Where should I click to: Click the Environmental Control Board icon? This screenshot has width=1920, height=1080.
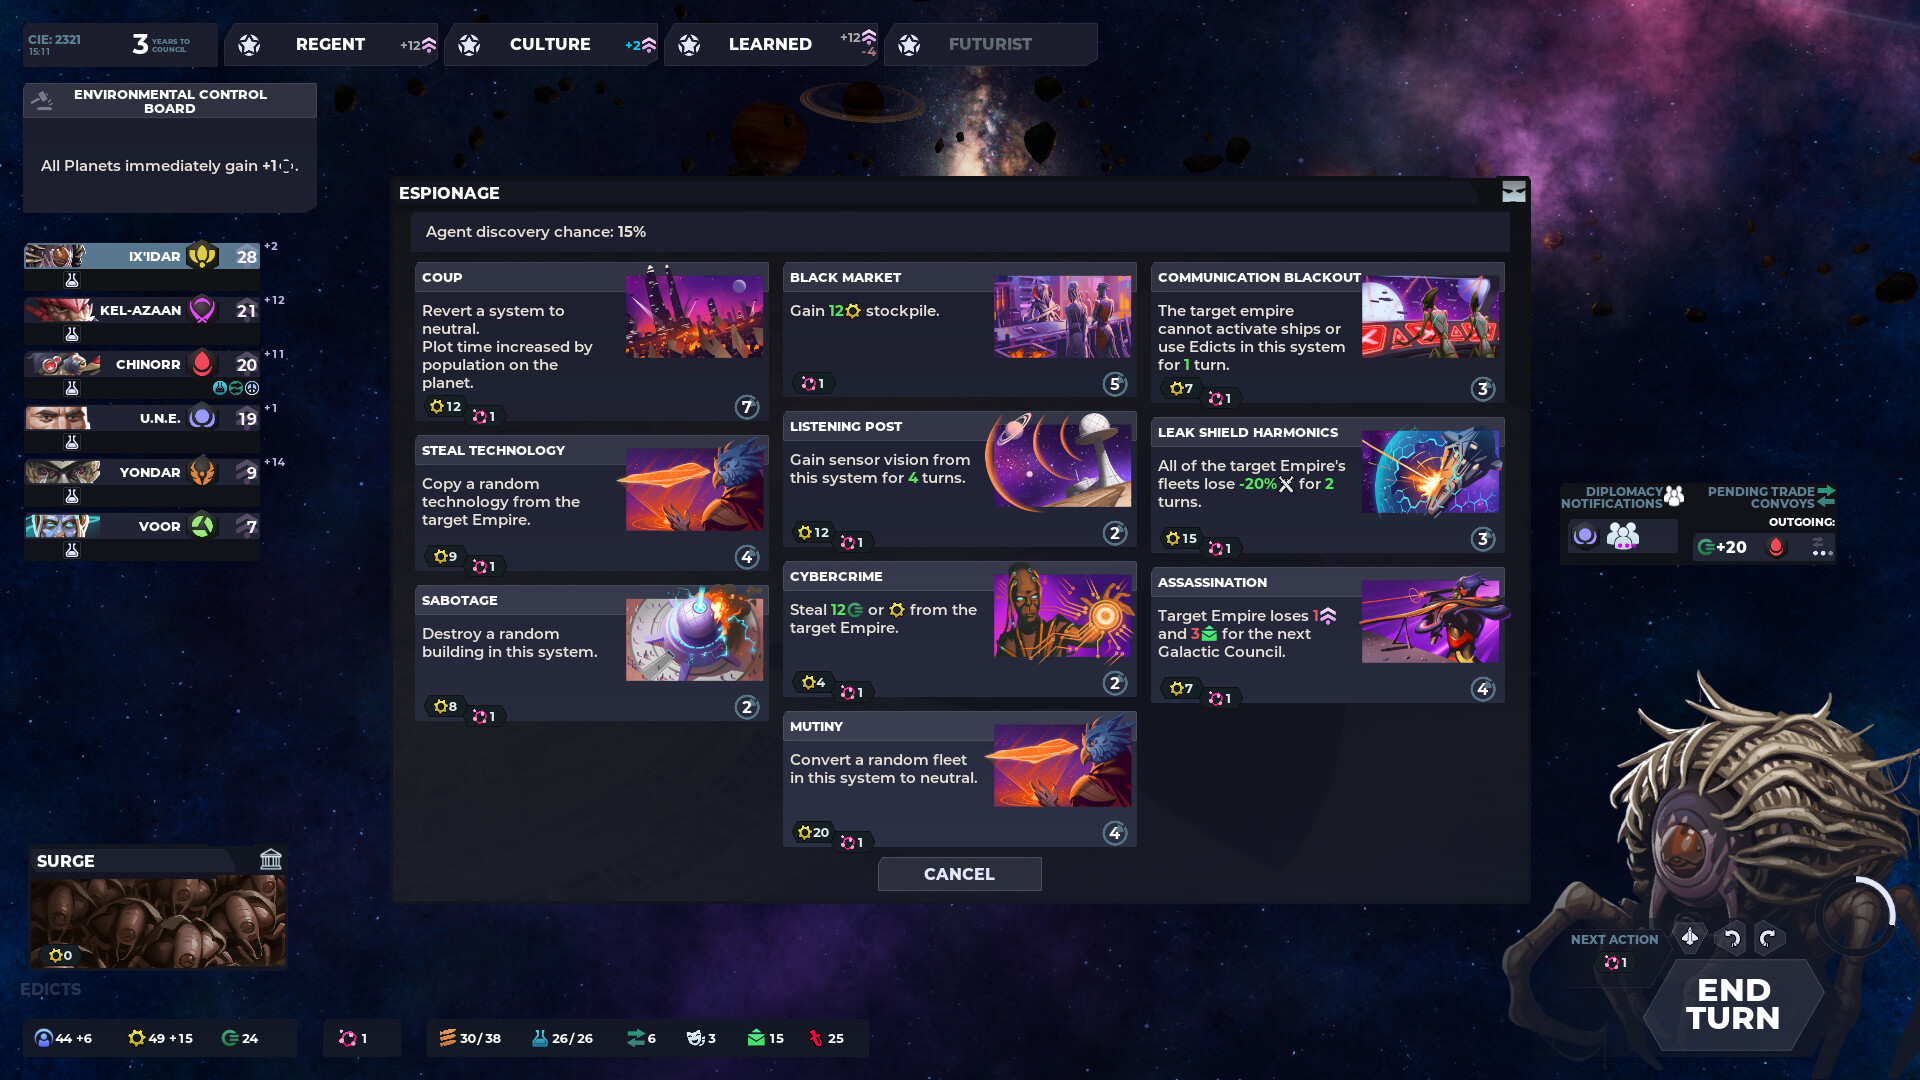[x=42, y=100]
